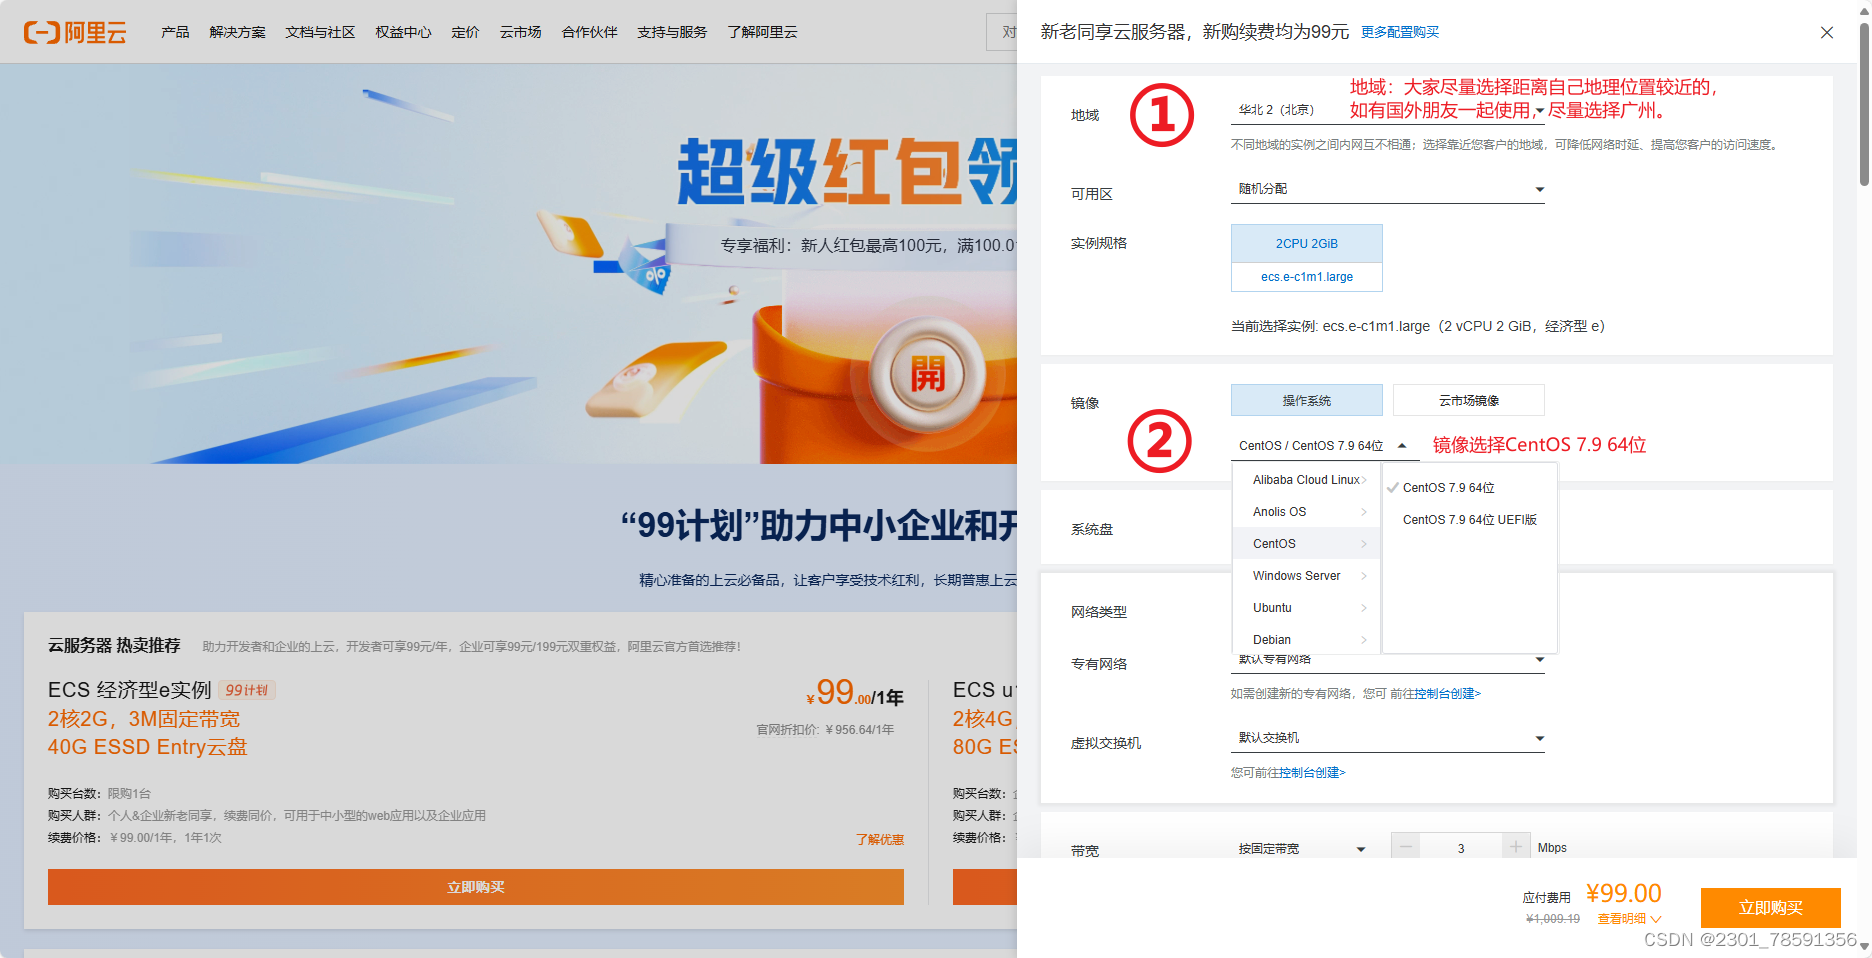Click the 開 red envelope button on banner
This screenshot has width=1872, height=958.
point(927,374)
